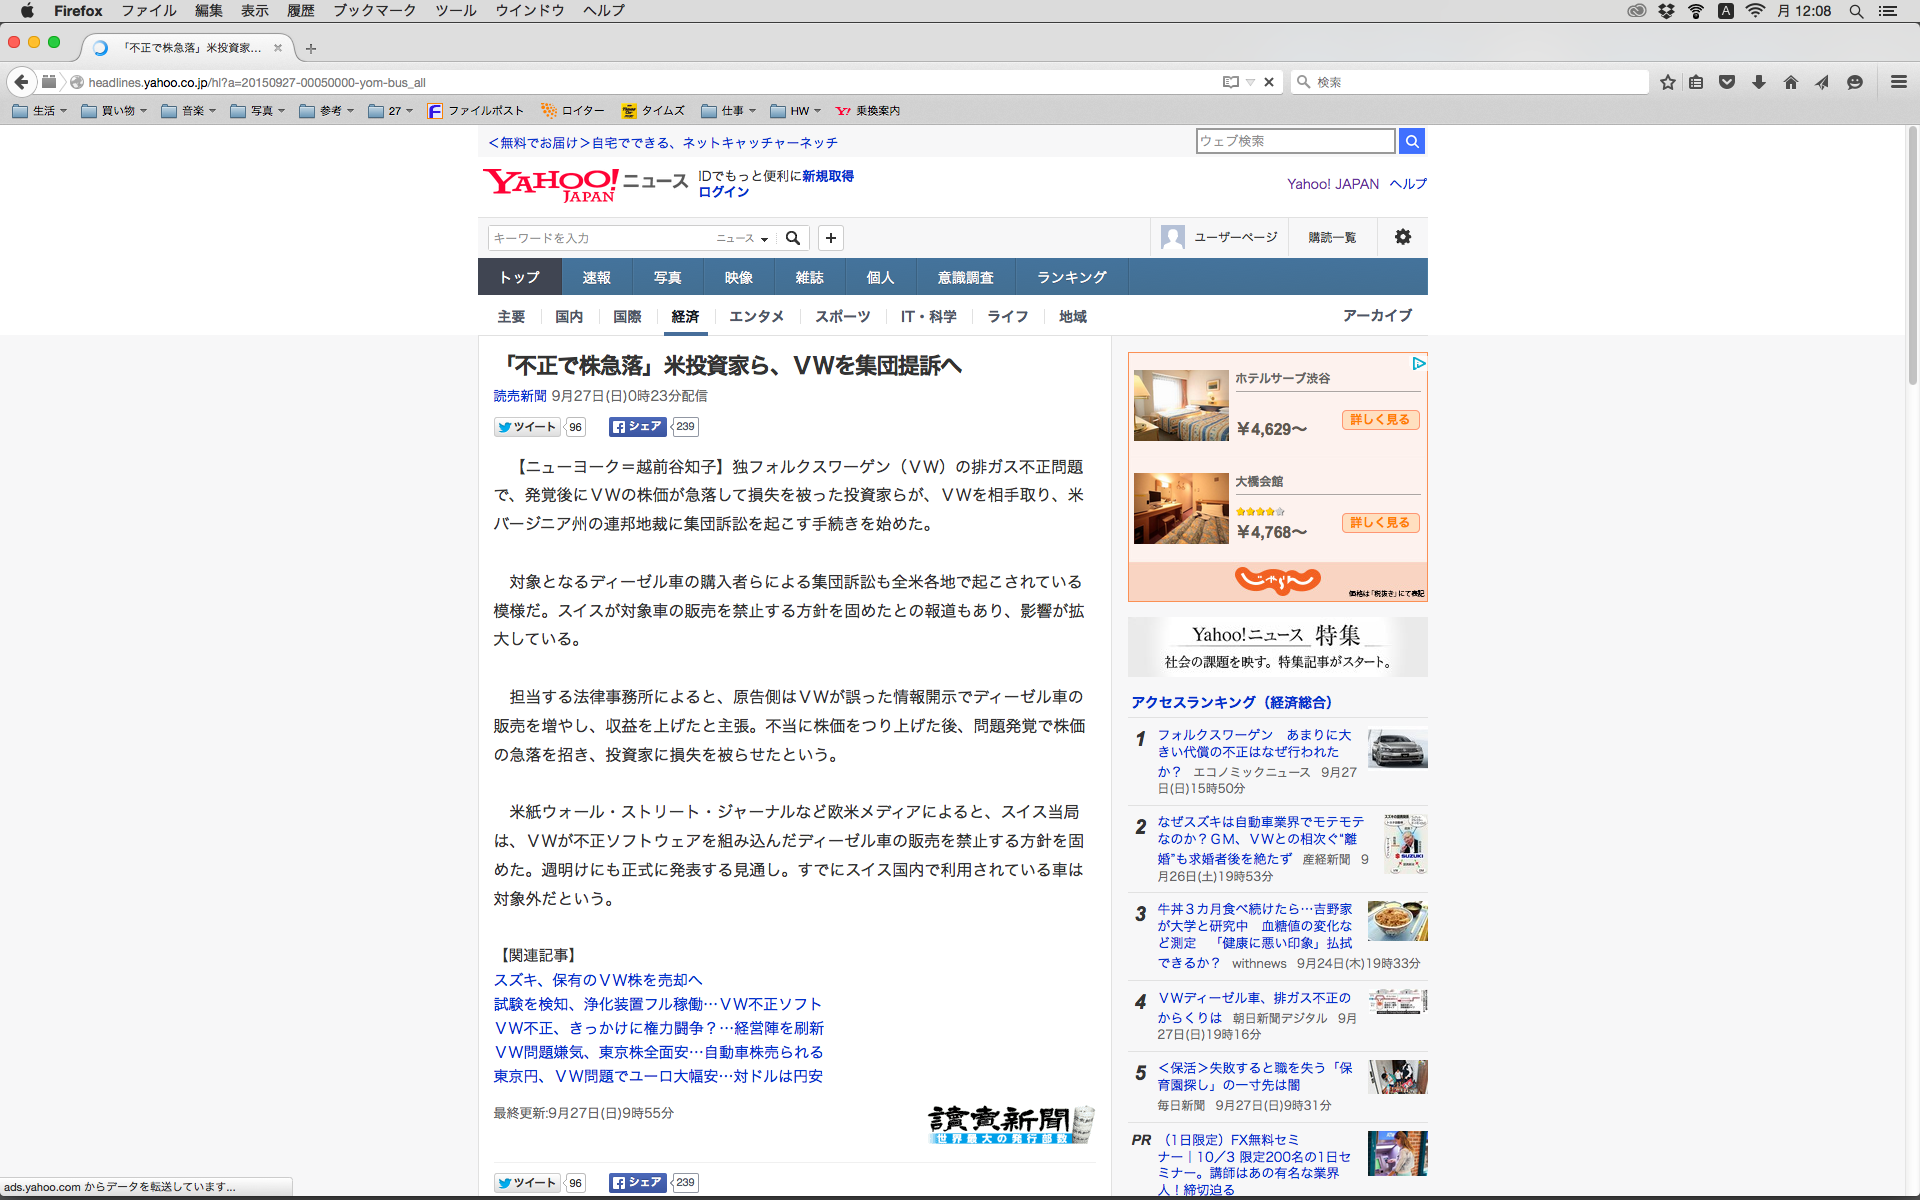
Task: Toggle reader view icon in address bar
Action: coord(1230,82)
